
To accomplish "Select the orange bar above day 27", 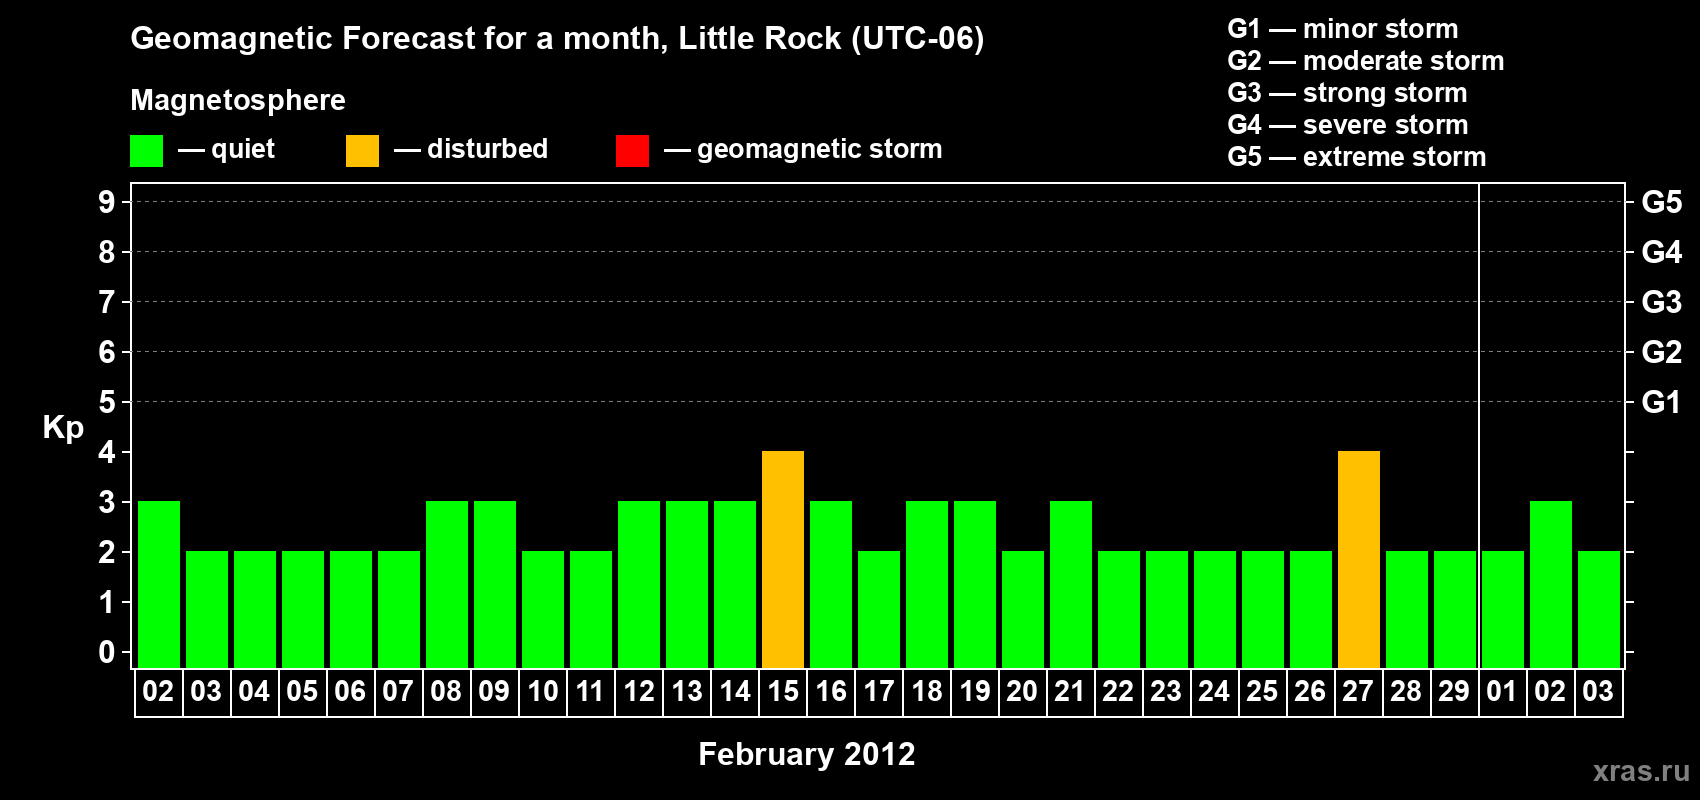I will [1359, 559].
